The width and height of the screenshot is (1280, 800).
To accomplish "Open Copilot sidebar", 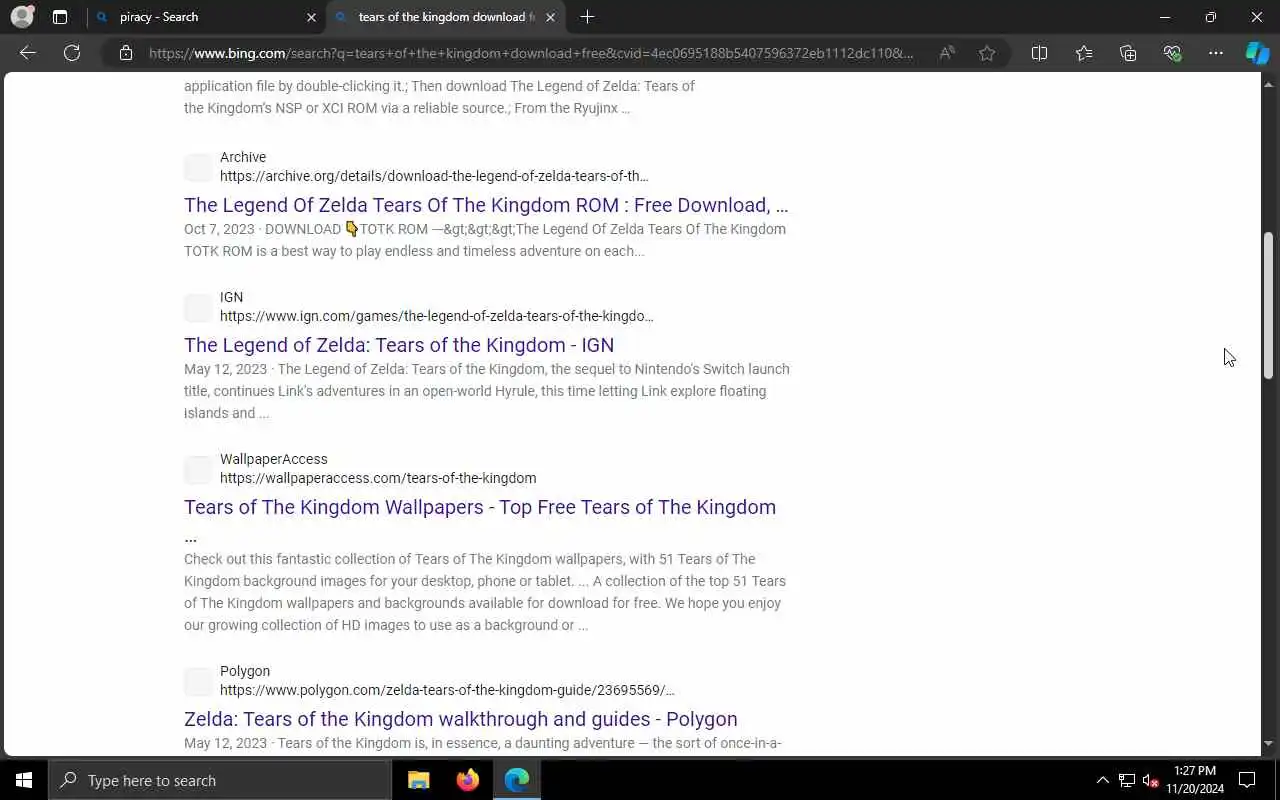I will pos(1257,53).
